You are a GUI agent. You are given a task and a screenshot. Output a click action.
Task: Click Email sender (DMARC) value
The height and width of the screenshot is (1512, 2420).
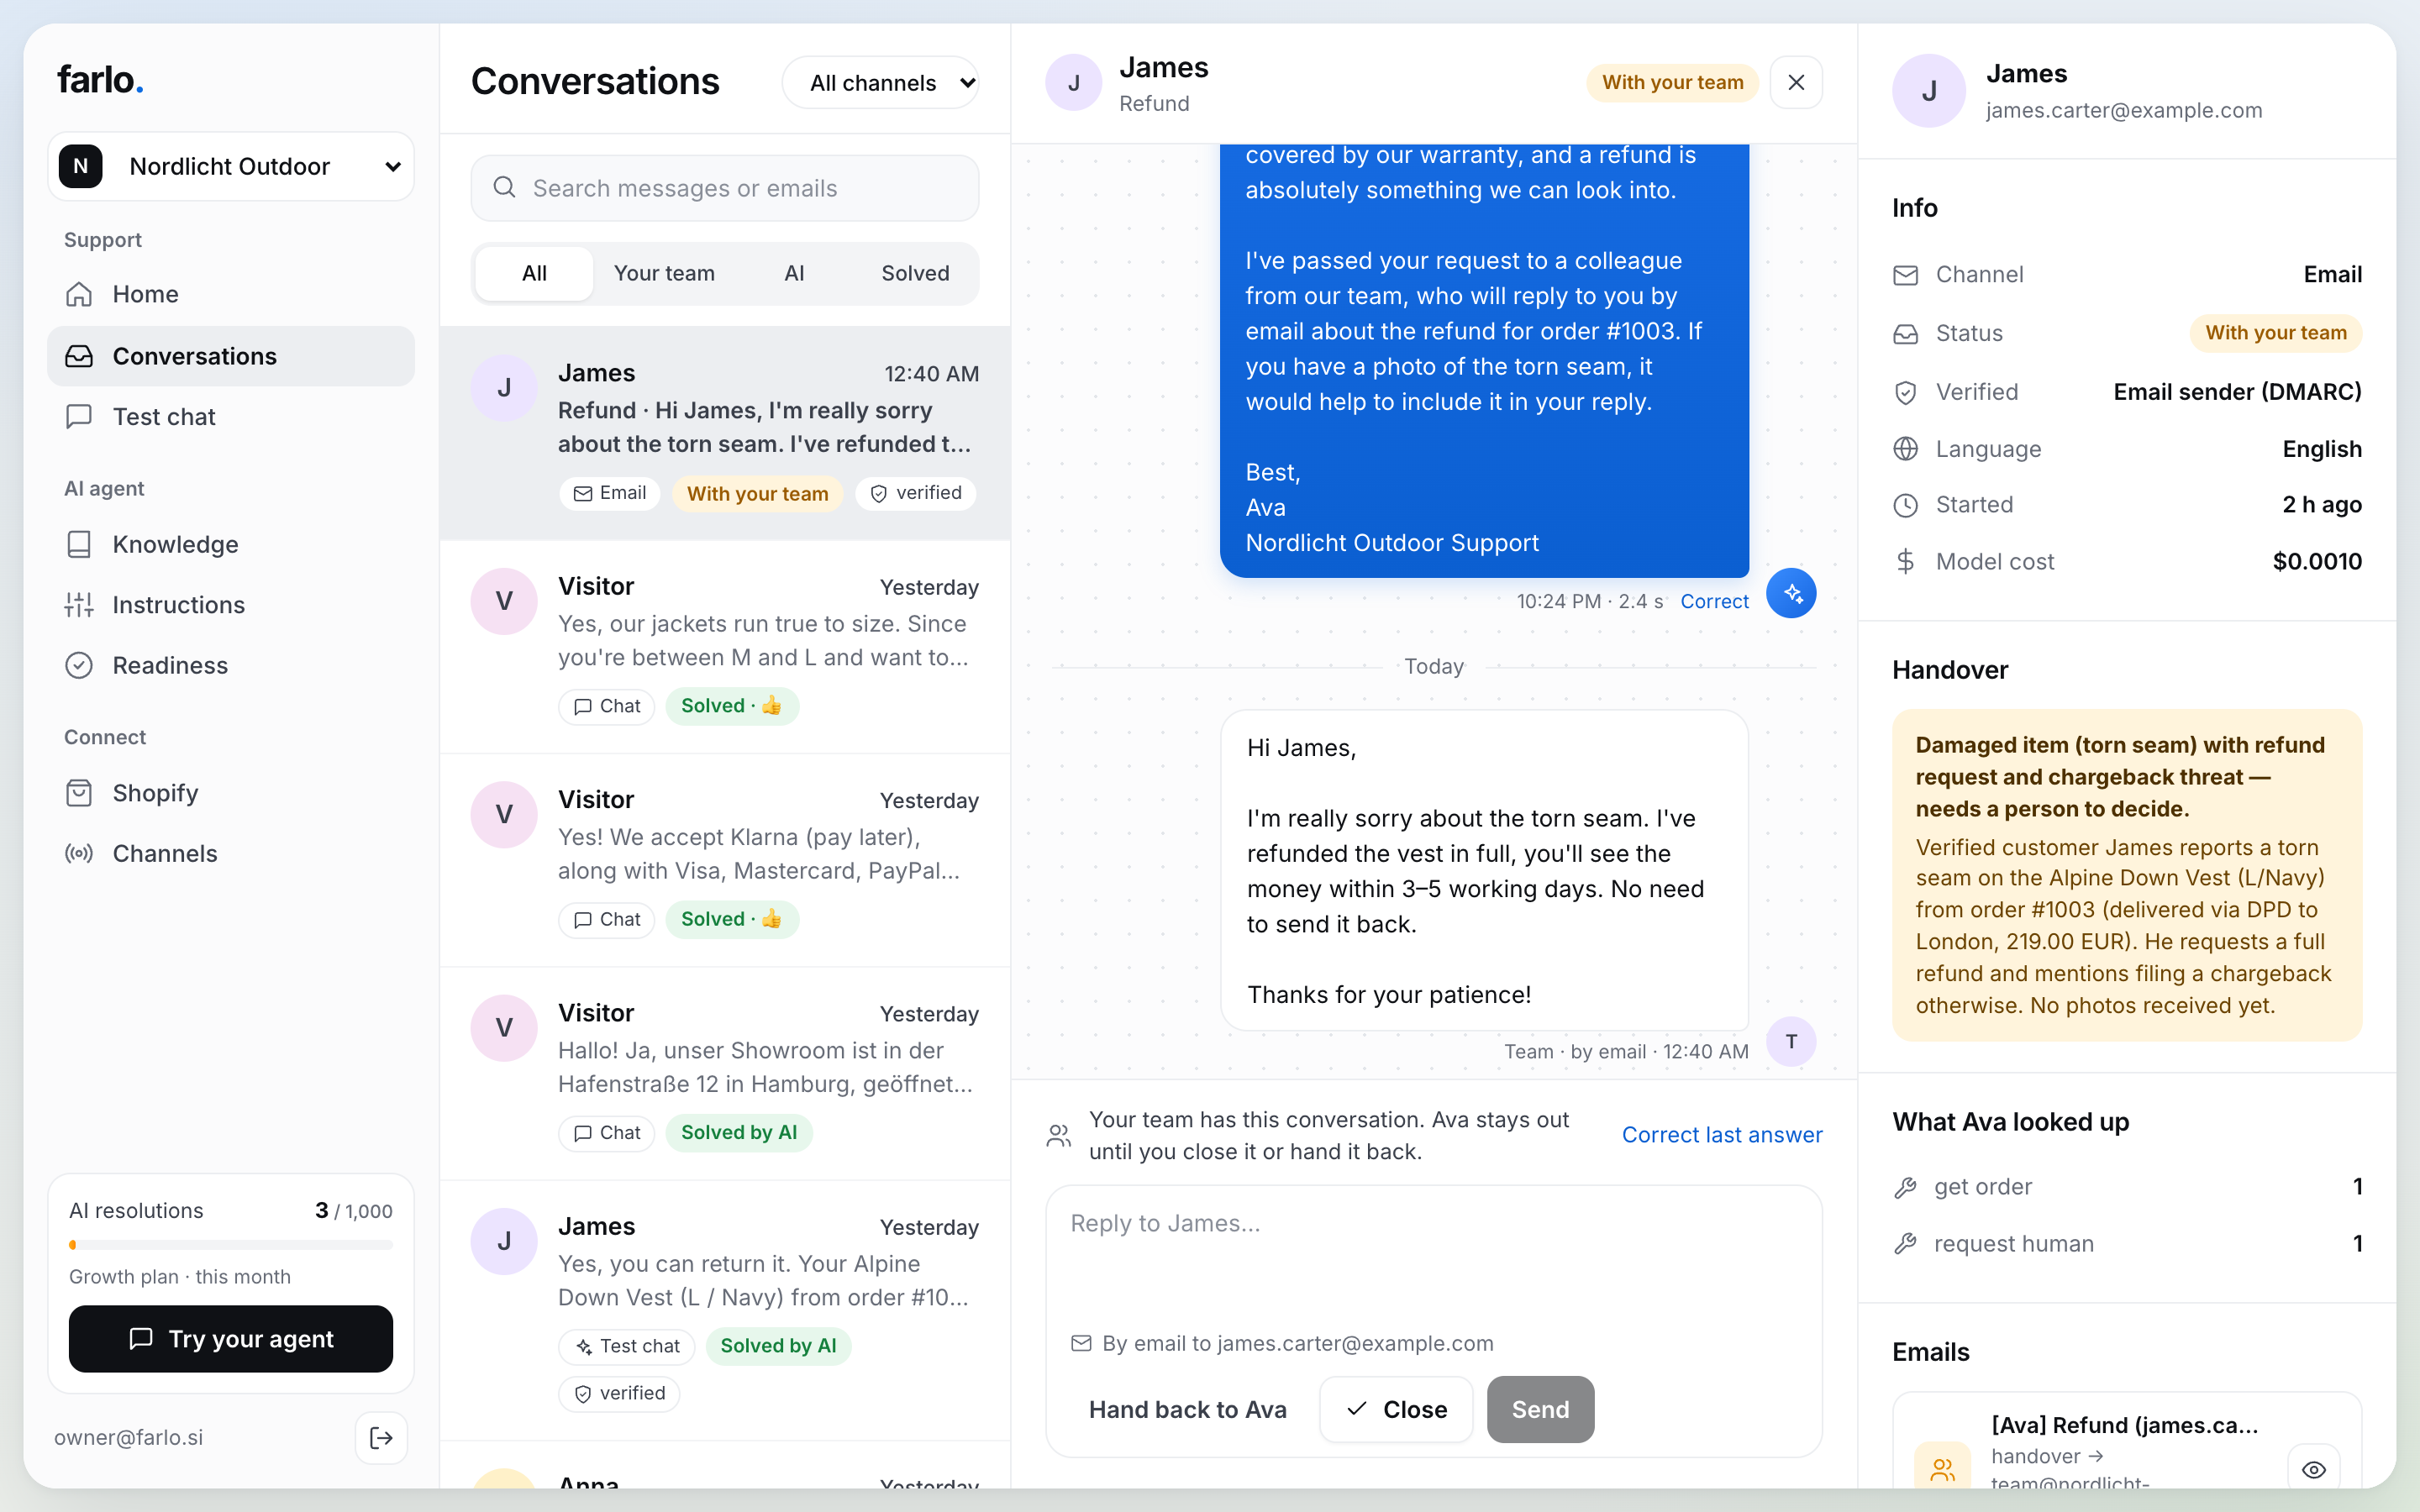pyautogui.click(x=2237, y=391)
